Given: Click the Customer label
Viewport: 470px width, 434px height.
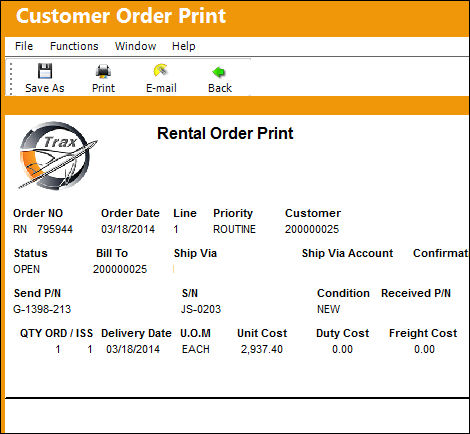Looking at the screenshot, I should click(x=313, y=213).
